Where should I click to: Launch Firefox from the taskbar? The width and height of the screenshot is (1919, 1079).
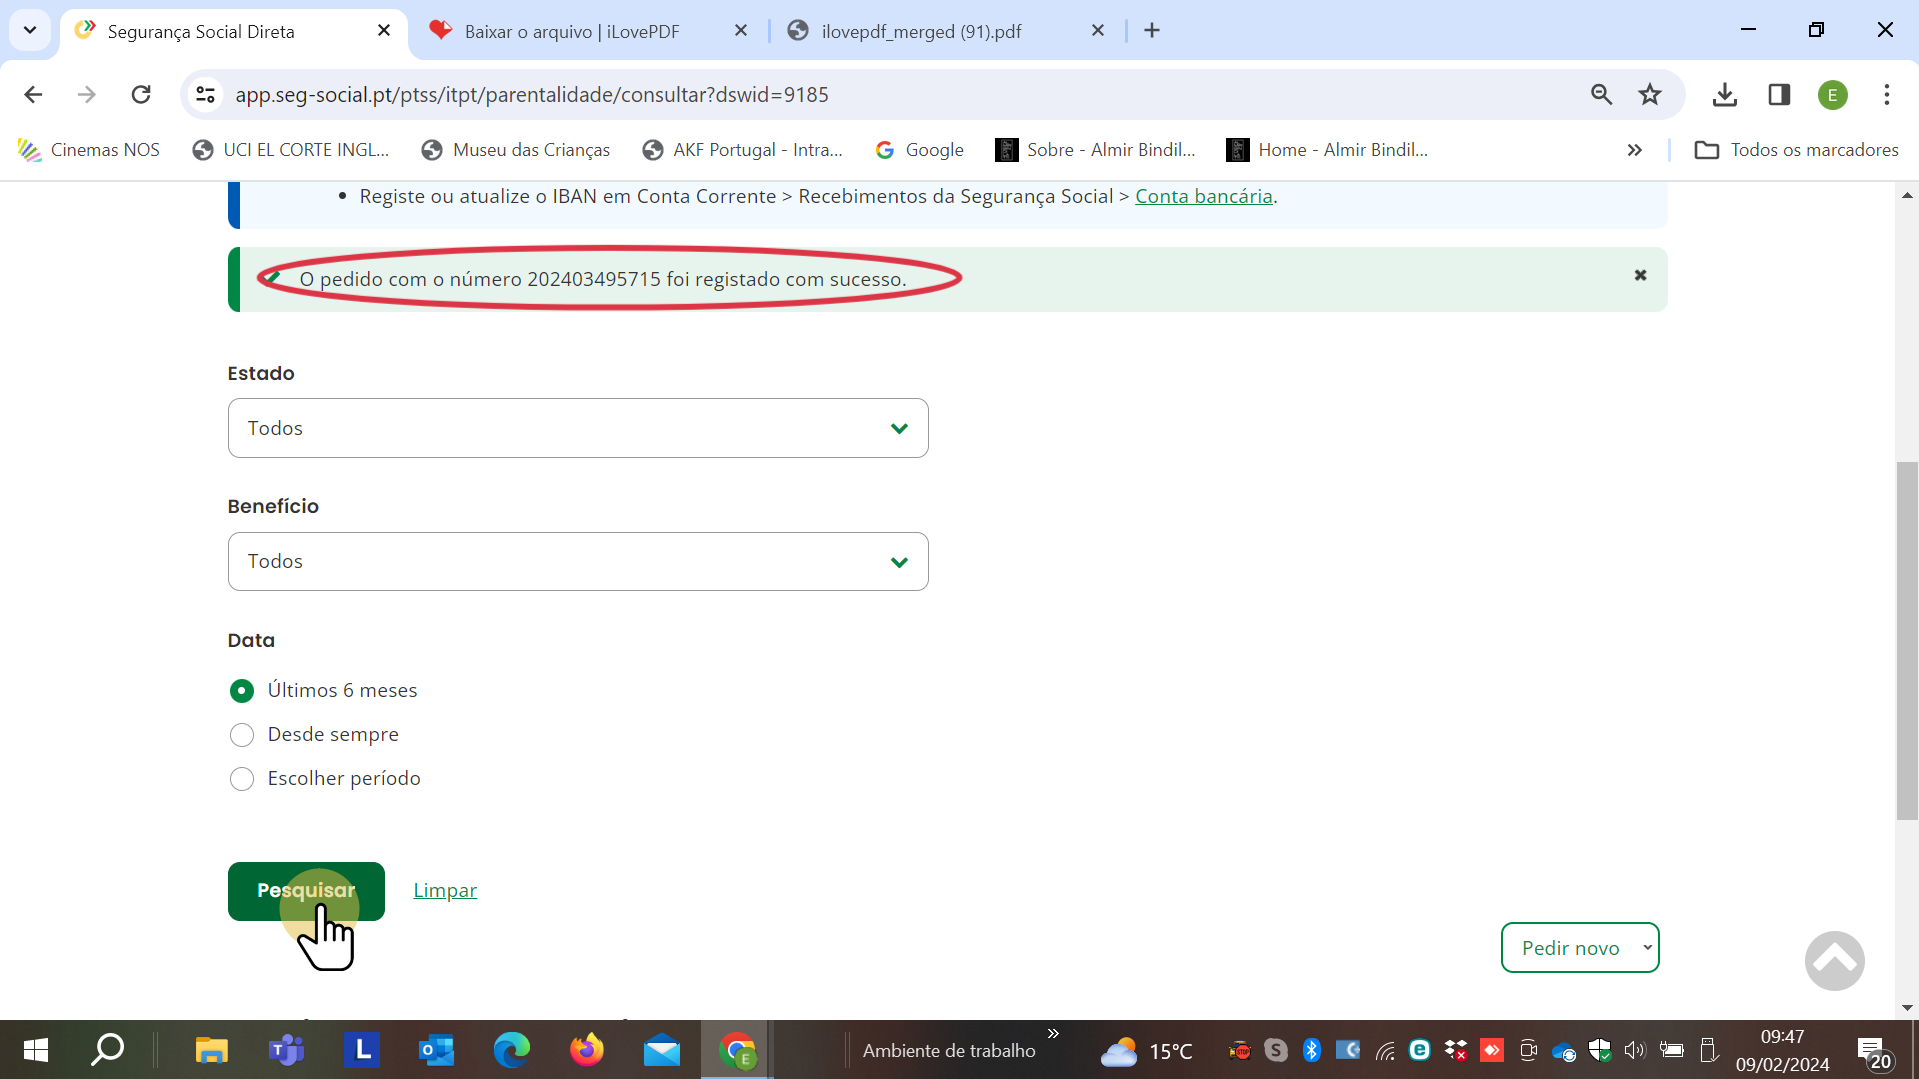587,1050
